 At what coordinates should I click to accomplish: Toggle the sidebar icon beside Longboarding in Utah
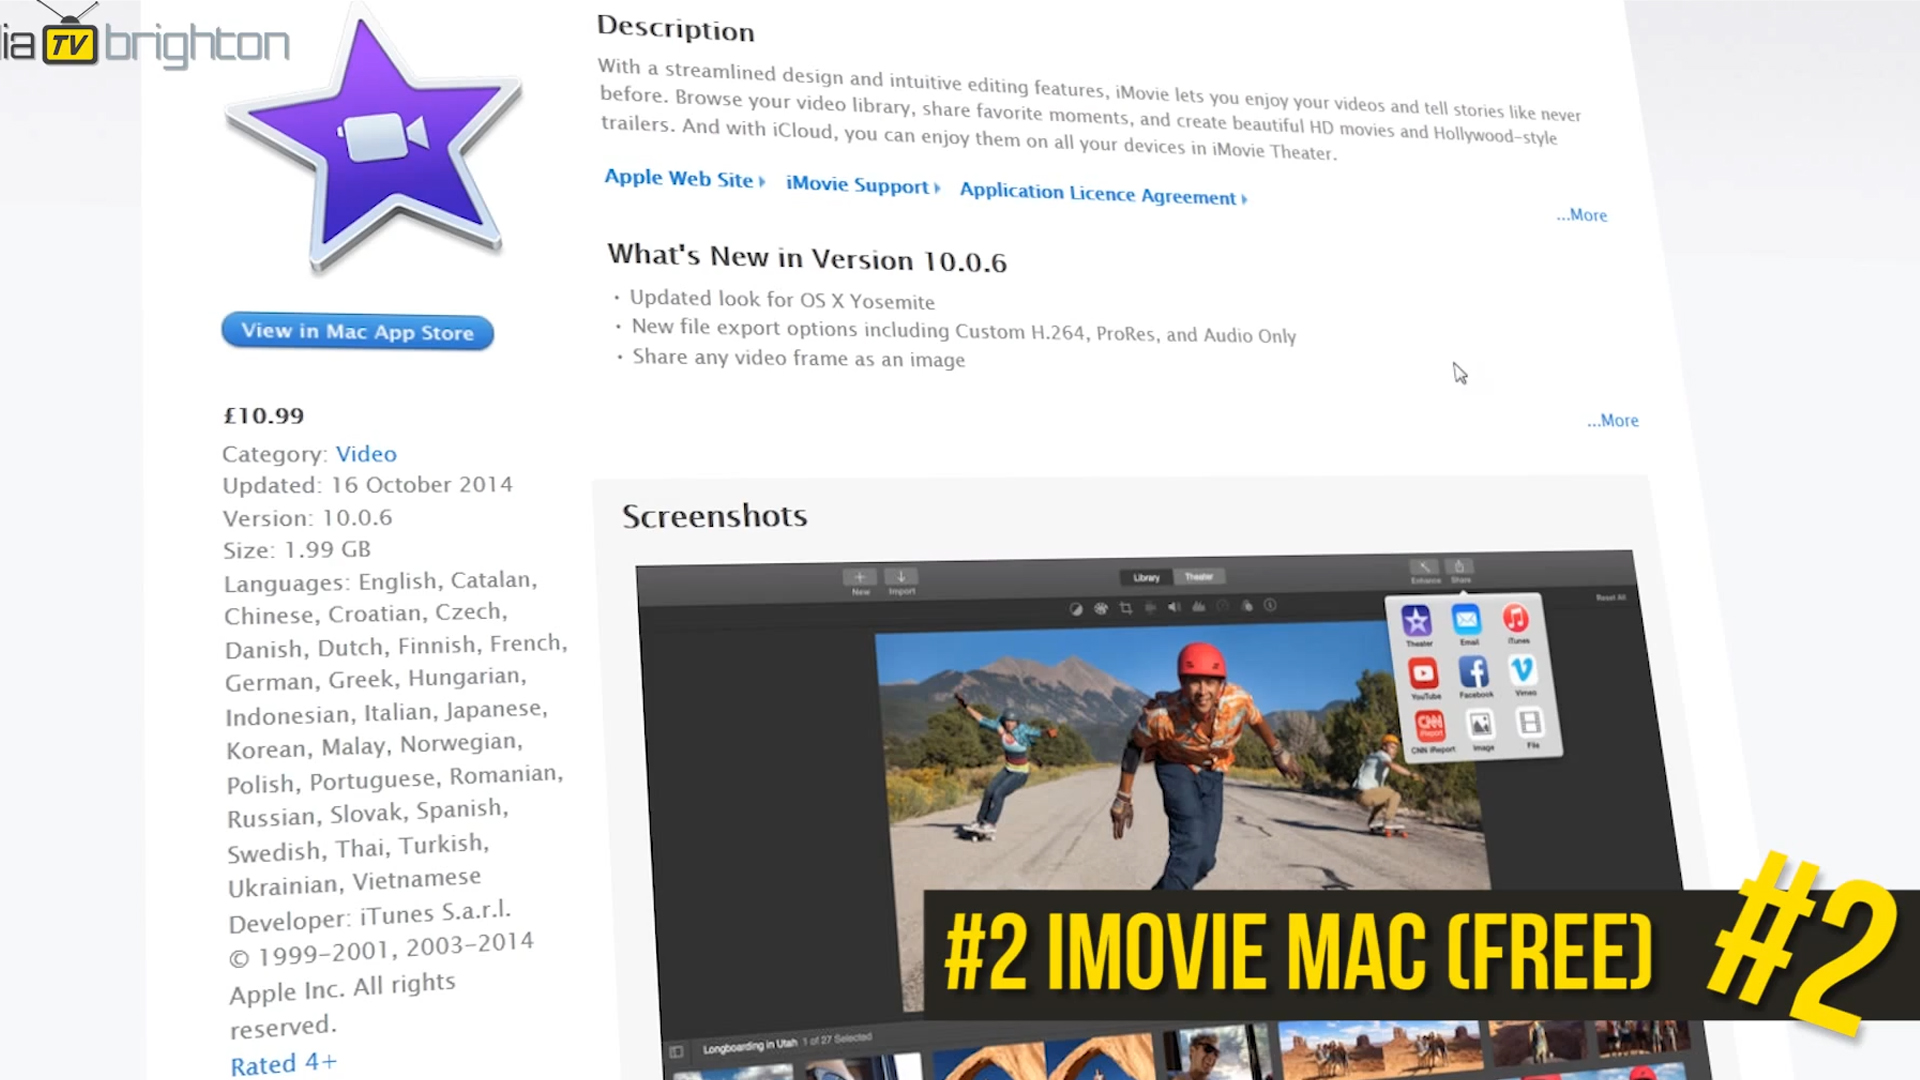tap(677, 1051)
